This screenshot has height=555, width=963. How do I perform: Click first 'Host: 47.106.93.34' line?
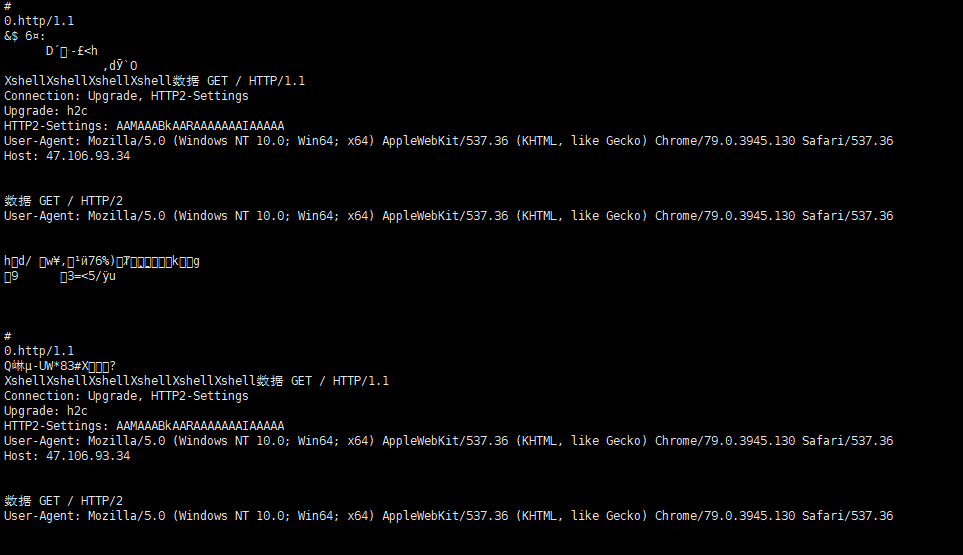click(x=67, y=156)
